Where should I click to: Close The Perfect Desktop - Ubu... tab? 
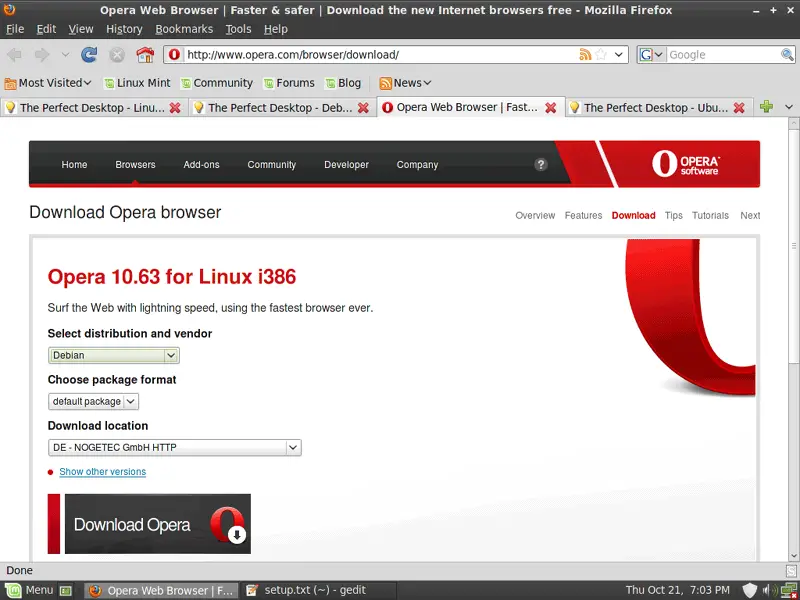[739, 108]
